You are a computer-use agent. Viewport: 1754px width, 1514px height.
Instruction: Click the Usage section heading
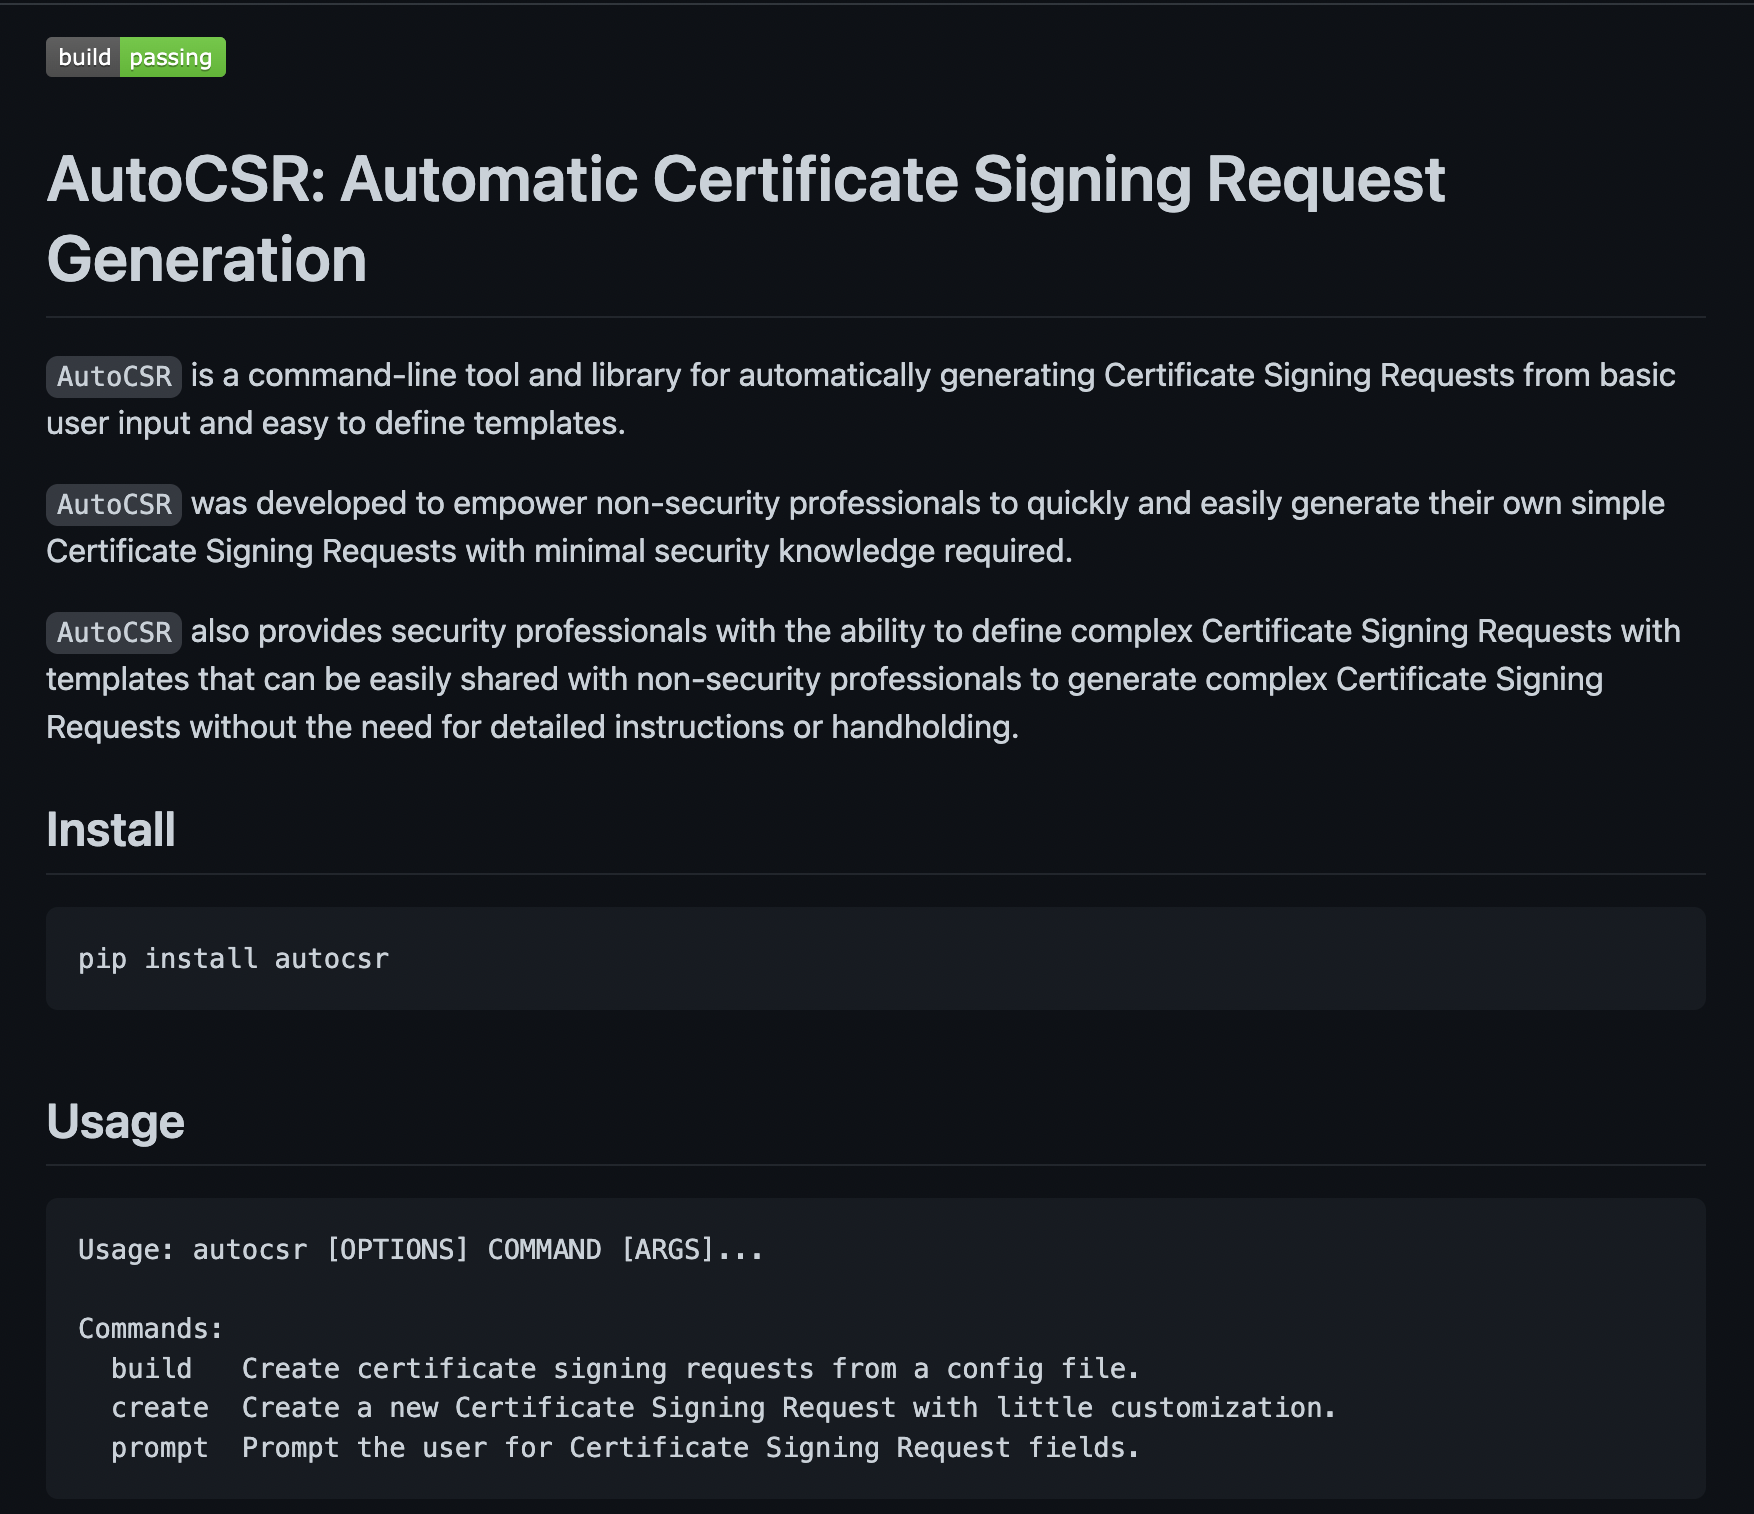(116, 1122)
